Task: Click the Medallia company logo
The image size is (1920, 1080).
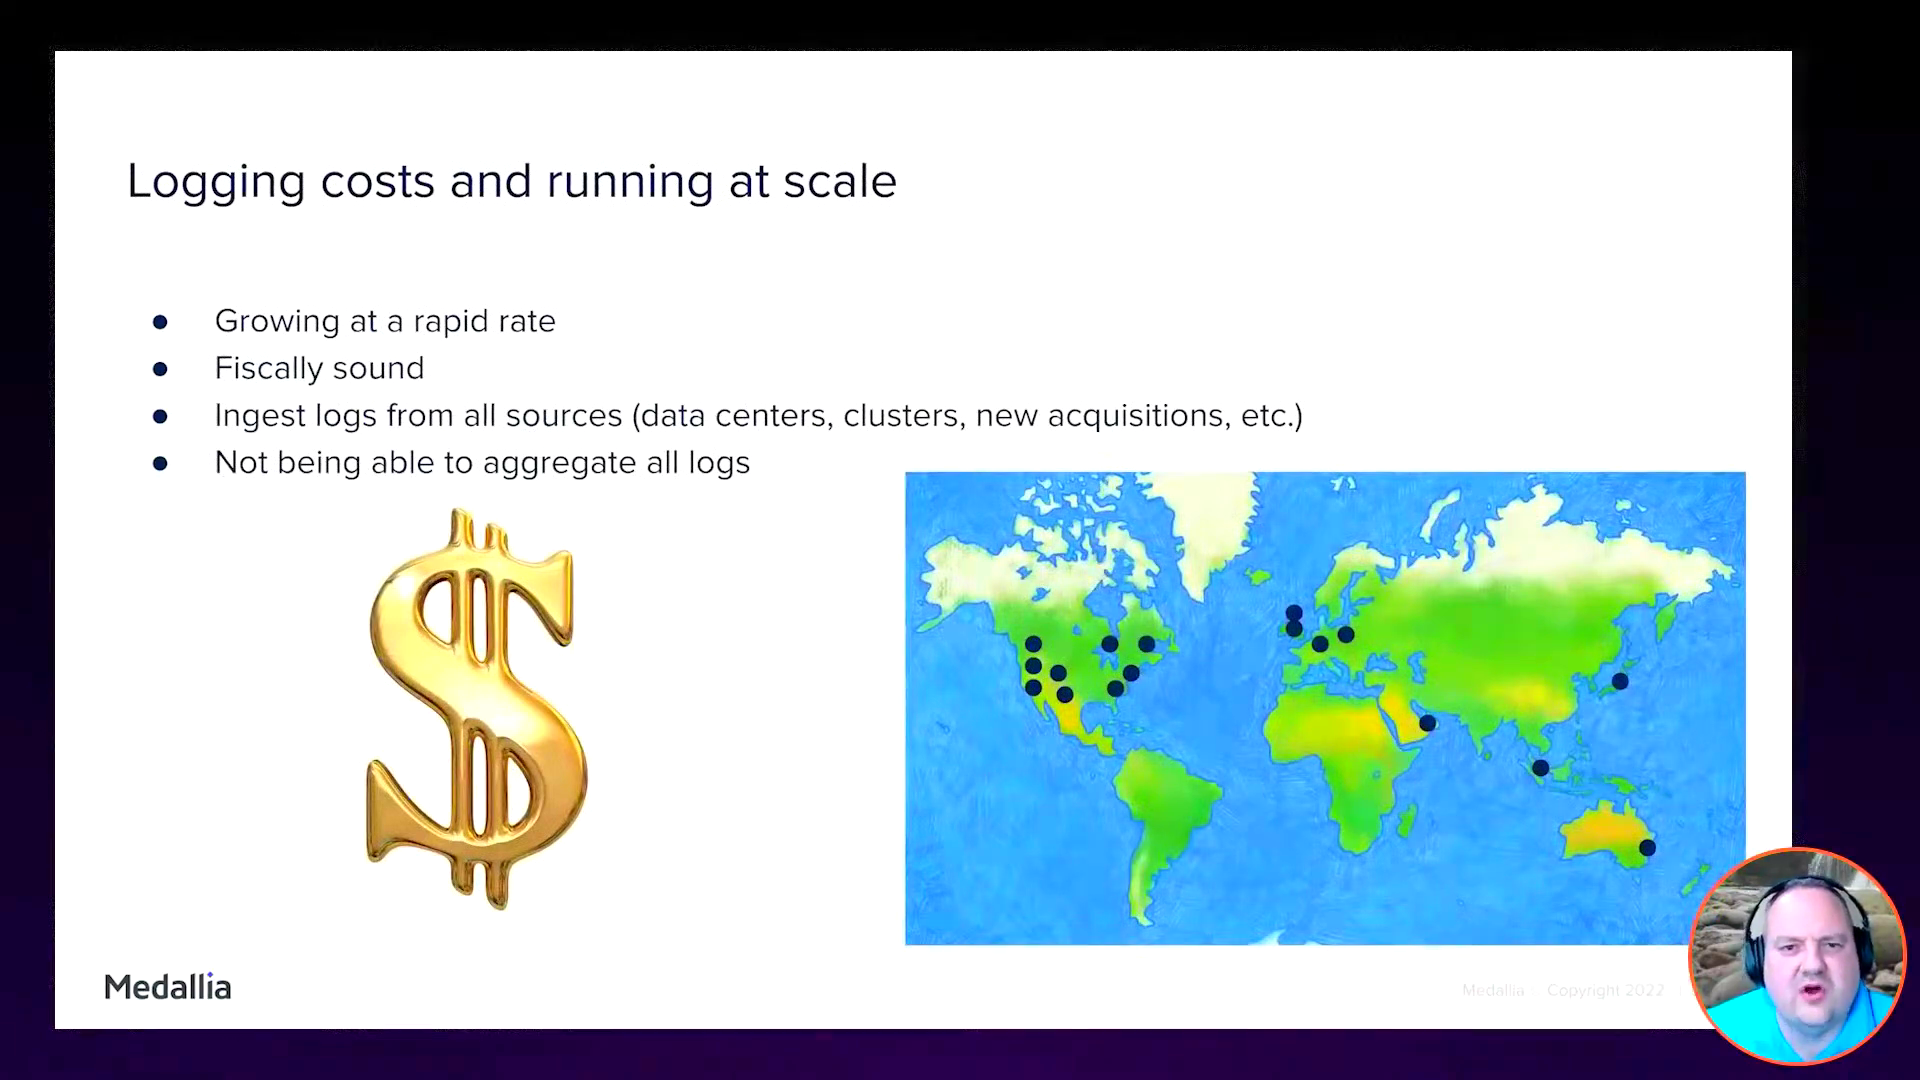Action: [167, 986]
